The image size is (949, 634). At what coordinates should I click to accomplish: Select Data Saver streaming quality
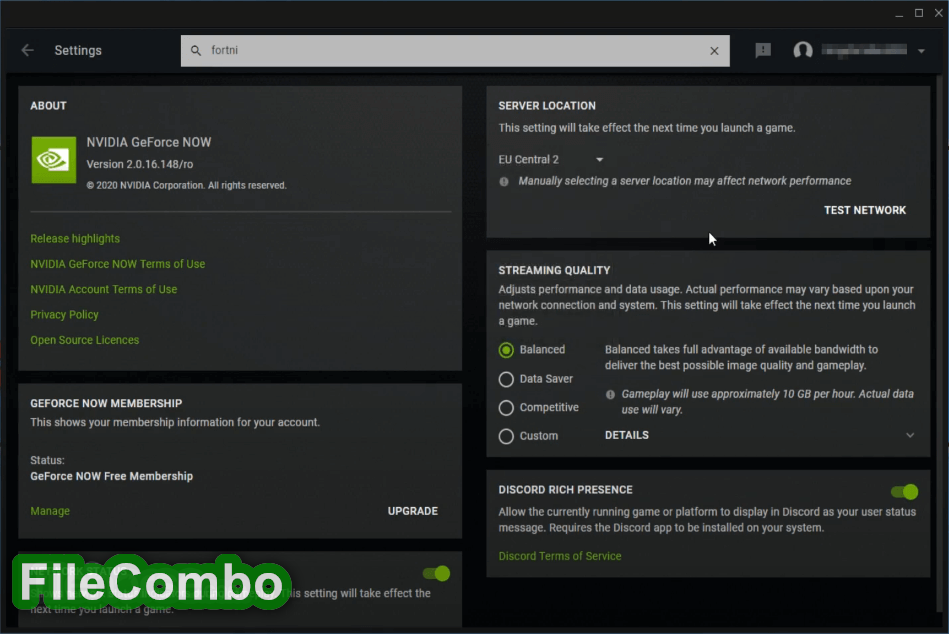click(x=506, y=379)
